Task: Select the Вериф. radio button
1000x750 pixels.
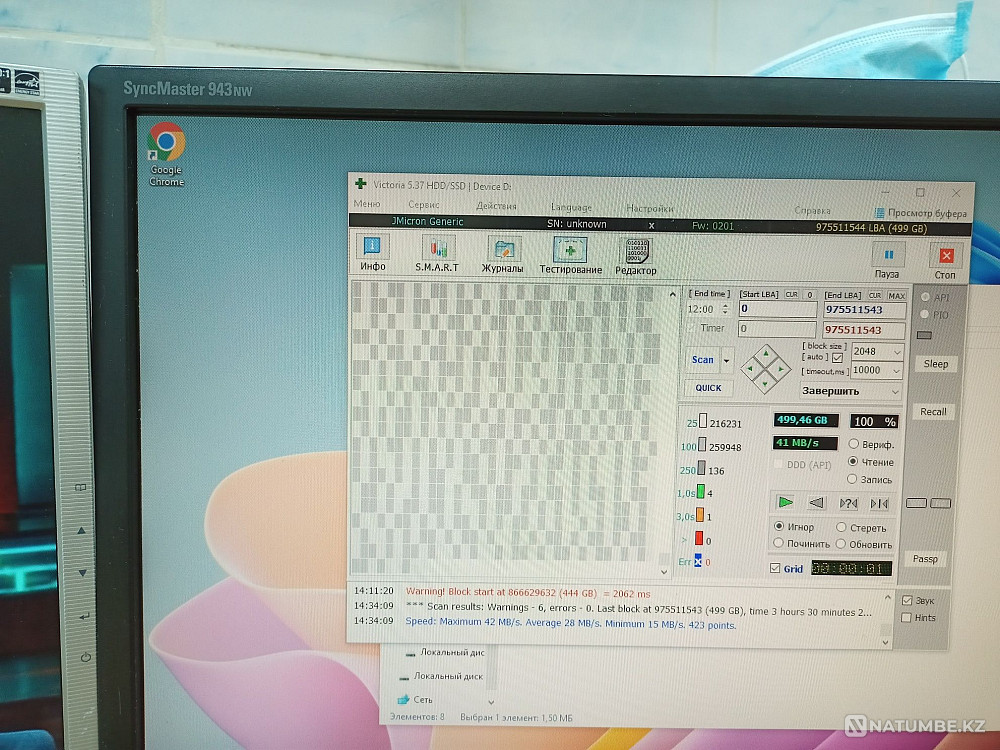Action: (853, 443)
